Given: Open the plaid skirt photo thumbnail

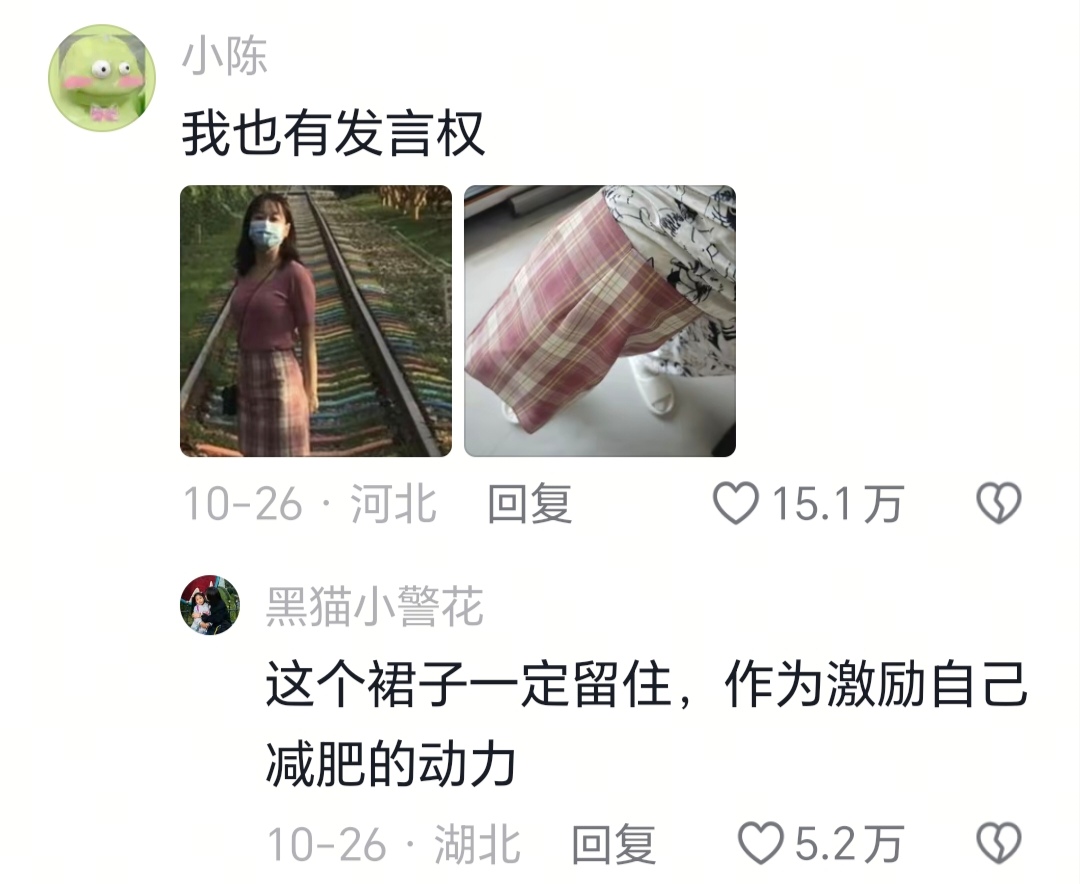Looking at the screenshot, I should click(x=600, y=321).
